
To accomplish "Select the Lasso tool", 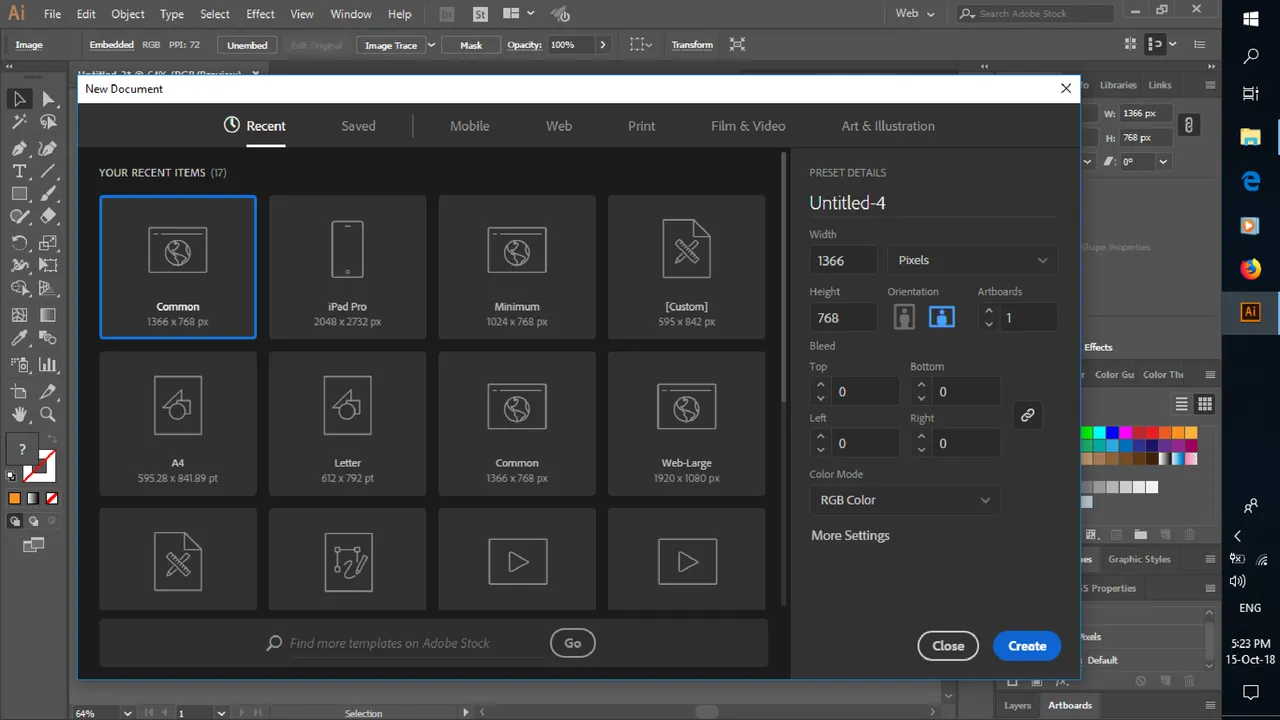I will 48,122.
